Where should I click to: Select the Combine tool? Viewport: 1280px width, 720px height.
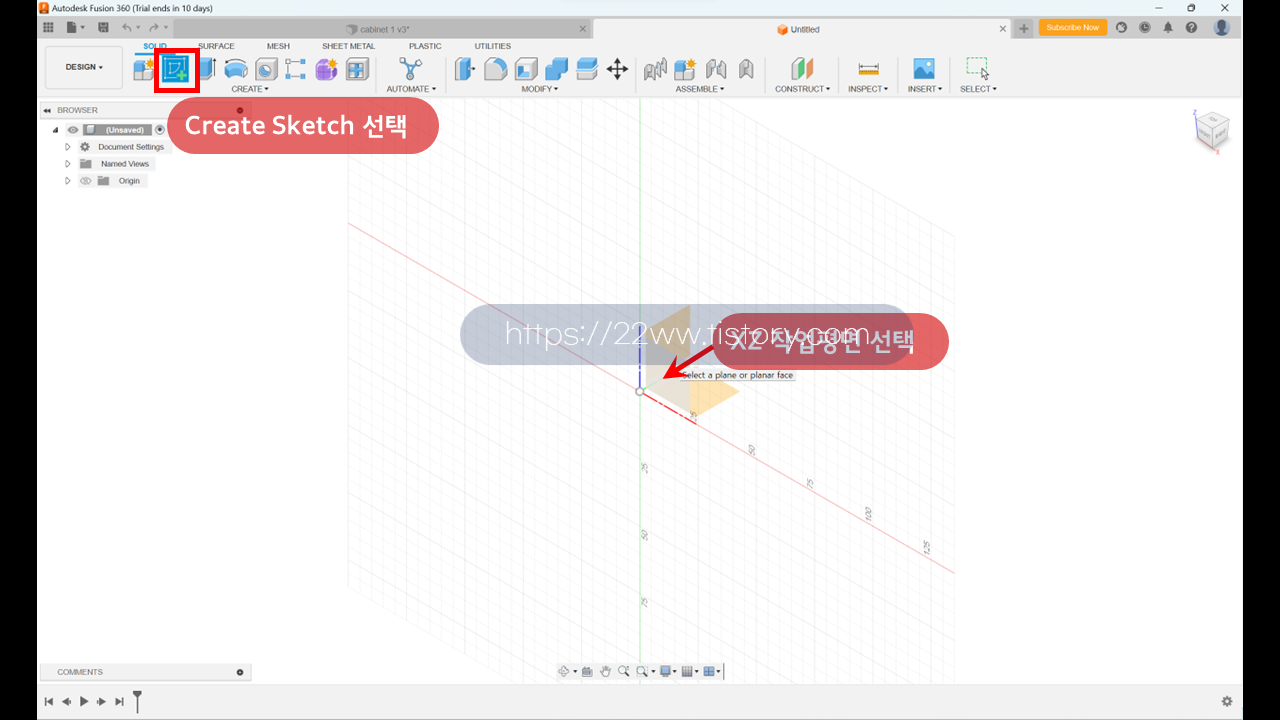click(557, 69)
